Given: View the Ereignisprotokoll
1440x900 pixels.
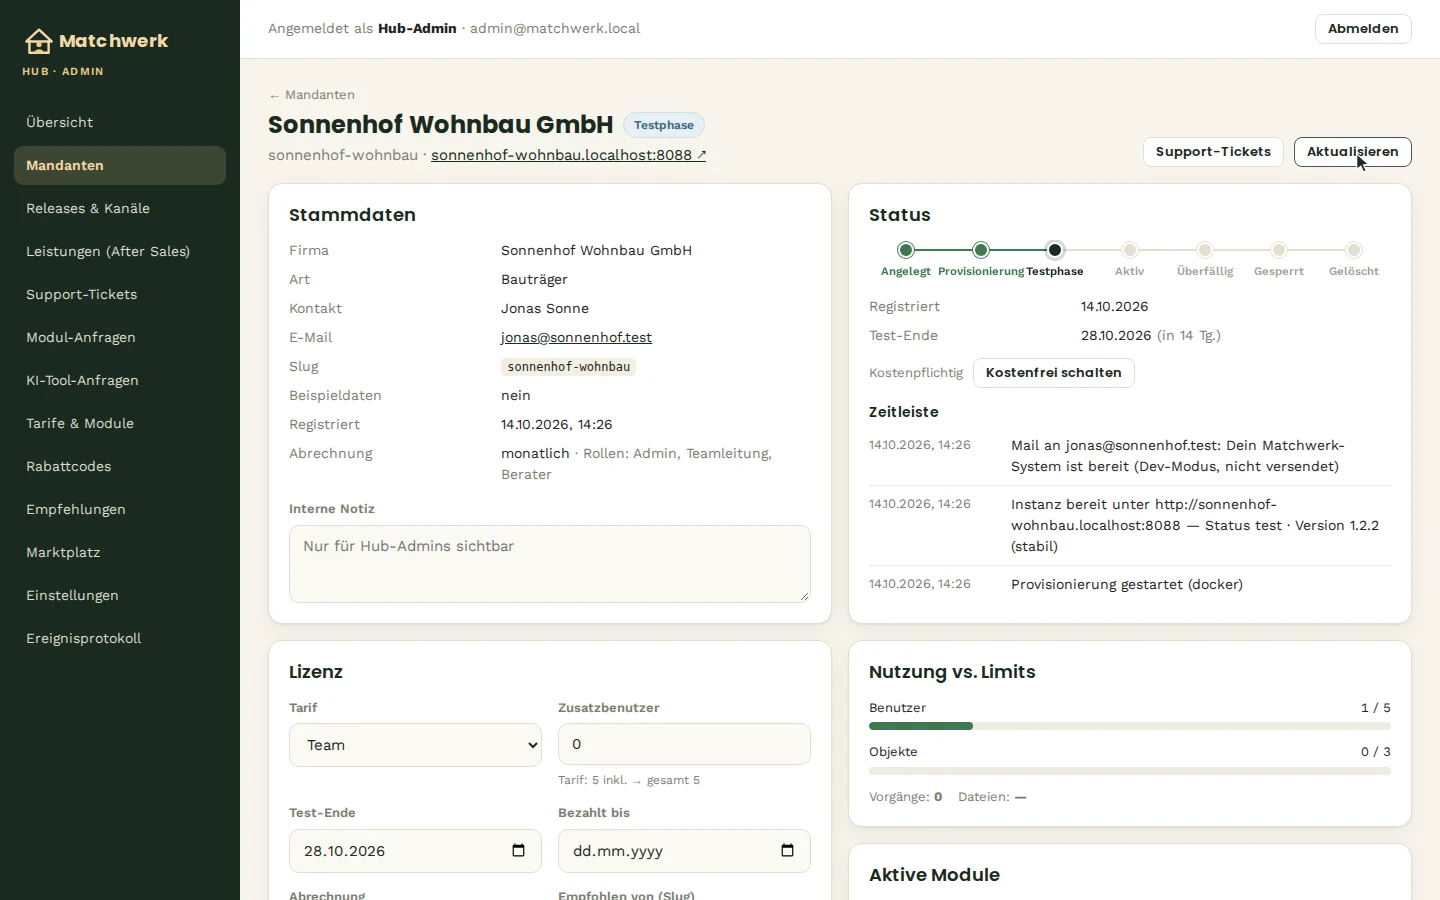Looking at the screenshot, I should 120,638.
